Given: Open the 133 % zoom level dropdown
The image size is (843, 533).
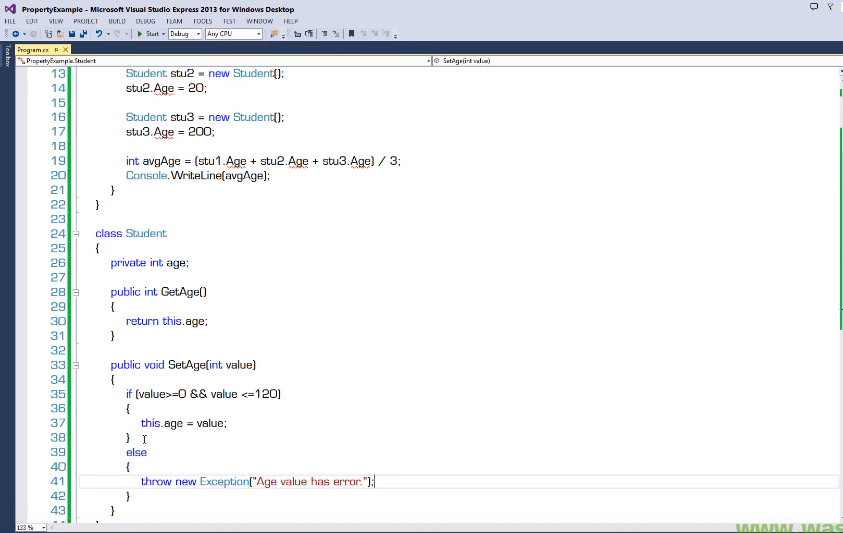Looking at the screenshot, I should [31, 528].
